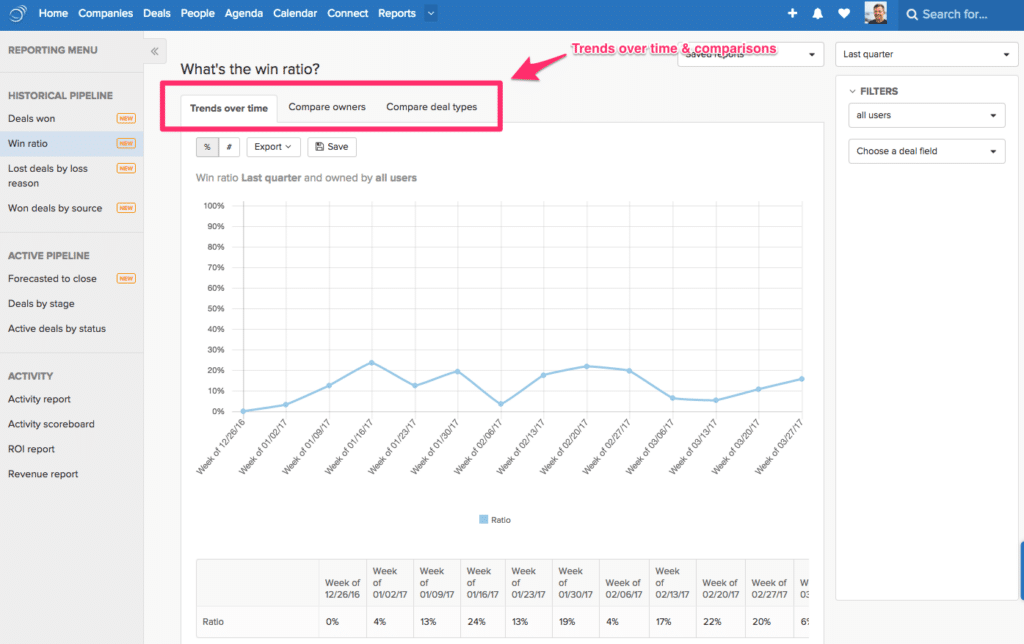Open the all users filter dropdown
The width and height of the screenshot is (1024, 644).
(926, 116)
